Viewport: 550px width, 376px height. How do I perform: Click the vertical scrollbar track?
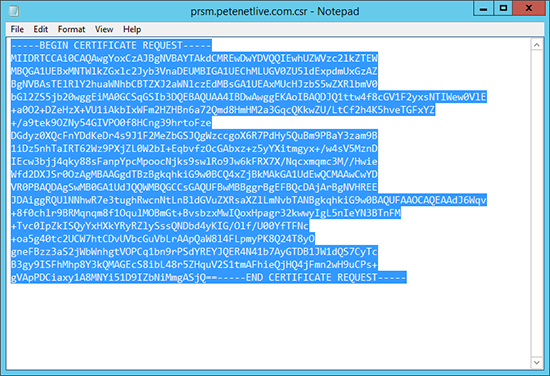click(x=537, y=203)
